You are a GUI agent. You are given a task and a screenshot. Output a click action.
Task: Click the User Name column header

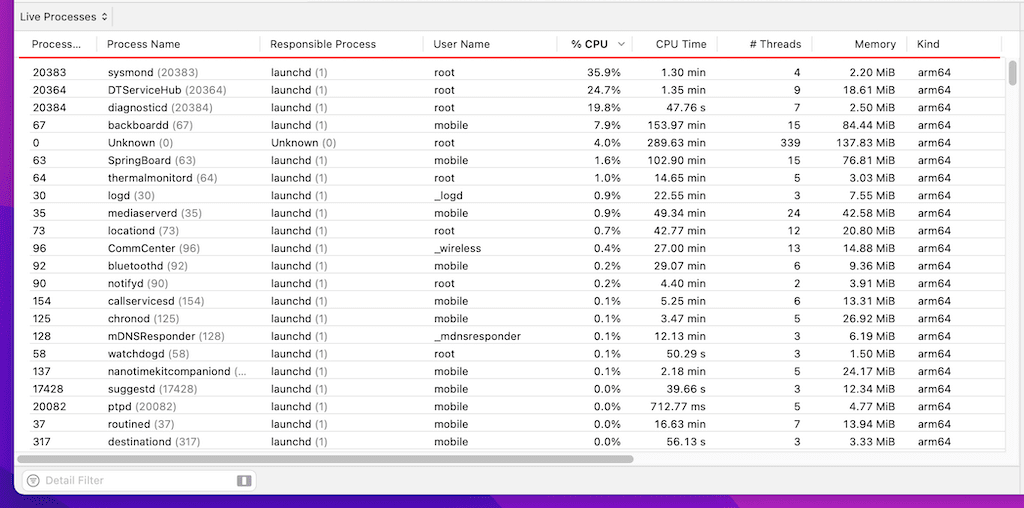[462, 44]
